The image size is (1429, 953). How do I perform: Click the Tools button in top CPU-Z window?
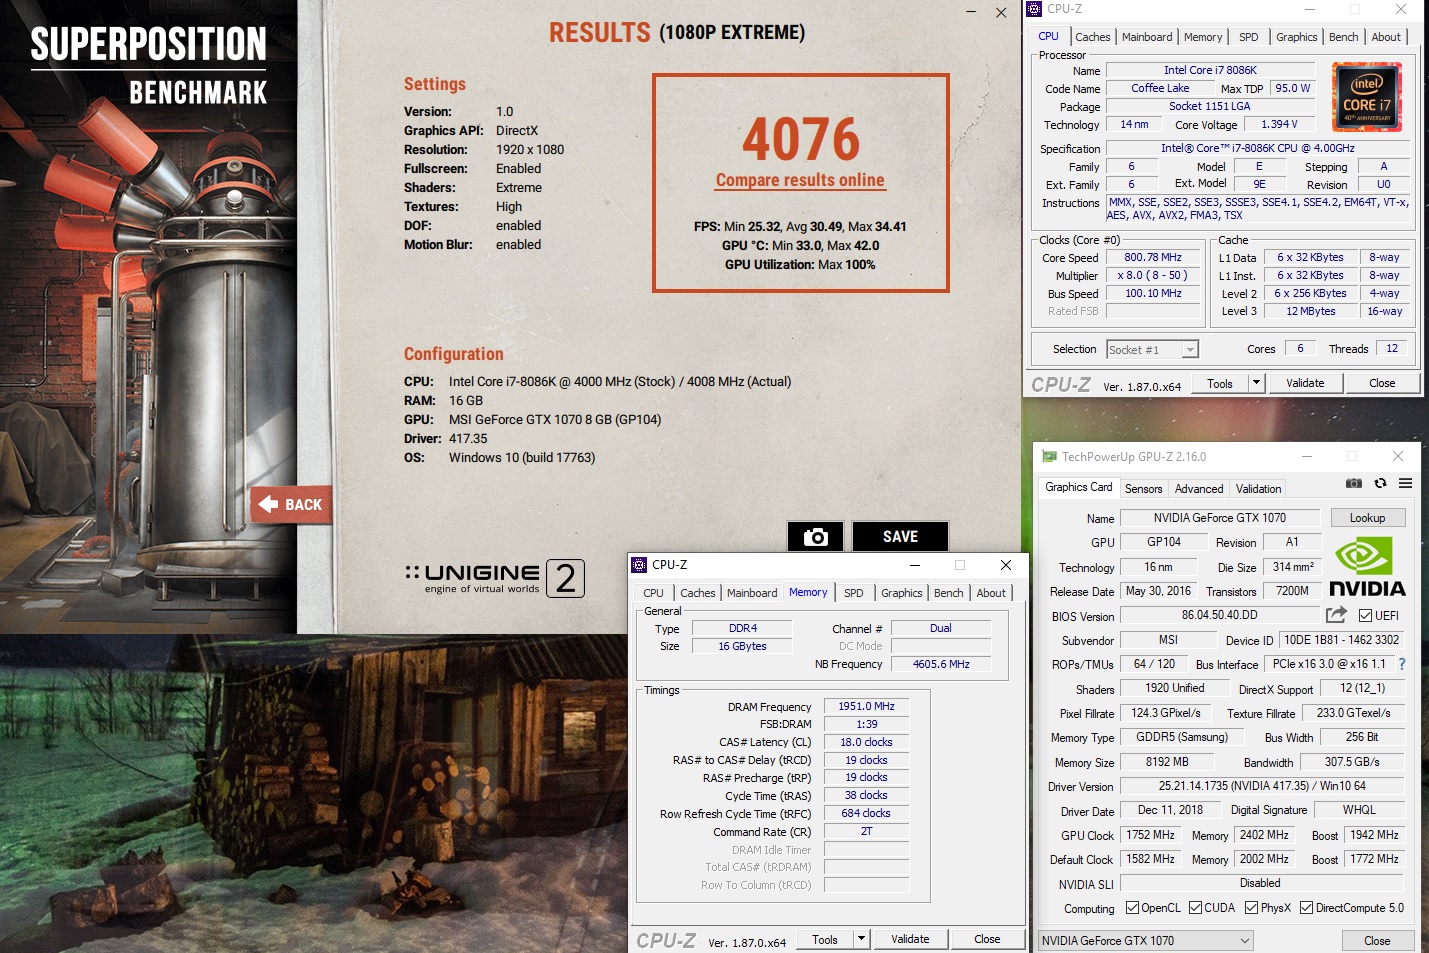1220,383
